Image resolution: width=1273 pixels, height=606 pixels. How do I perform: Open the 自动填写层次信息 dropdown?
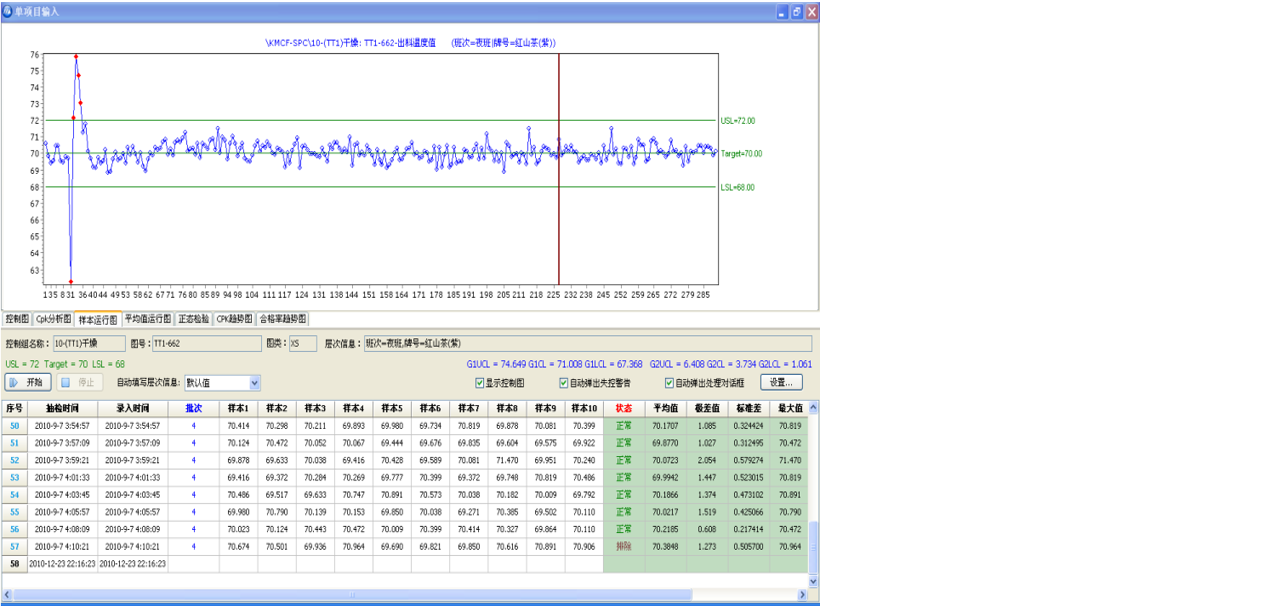click(254, 383)
